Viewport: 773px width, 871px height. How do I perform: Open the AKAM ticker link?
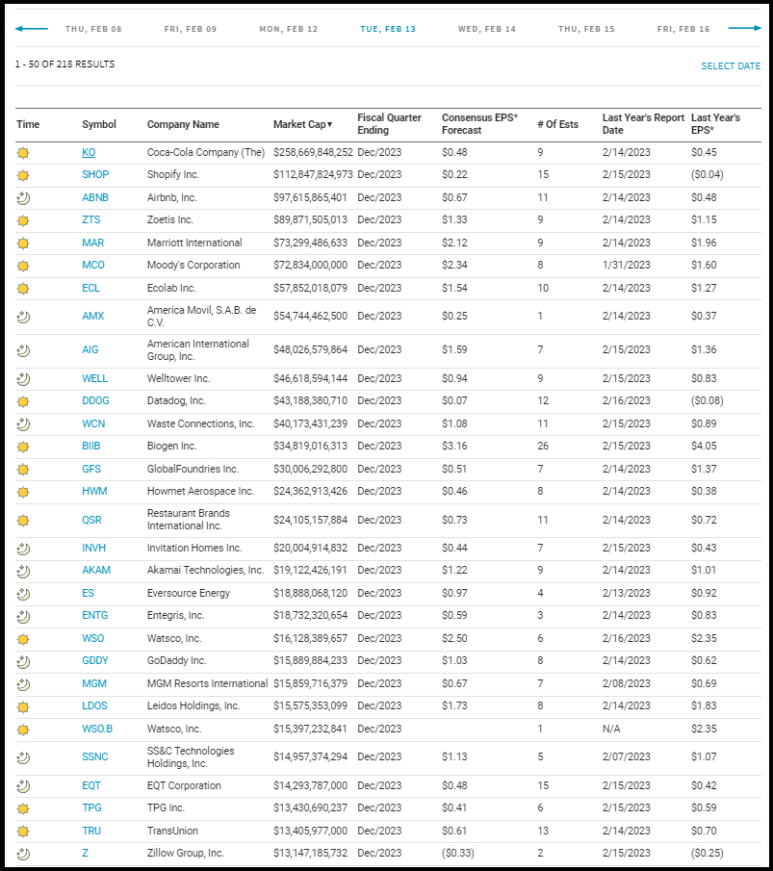96,570
